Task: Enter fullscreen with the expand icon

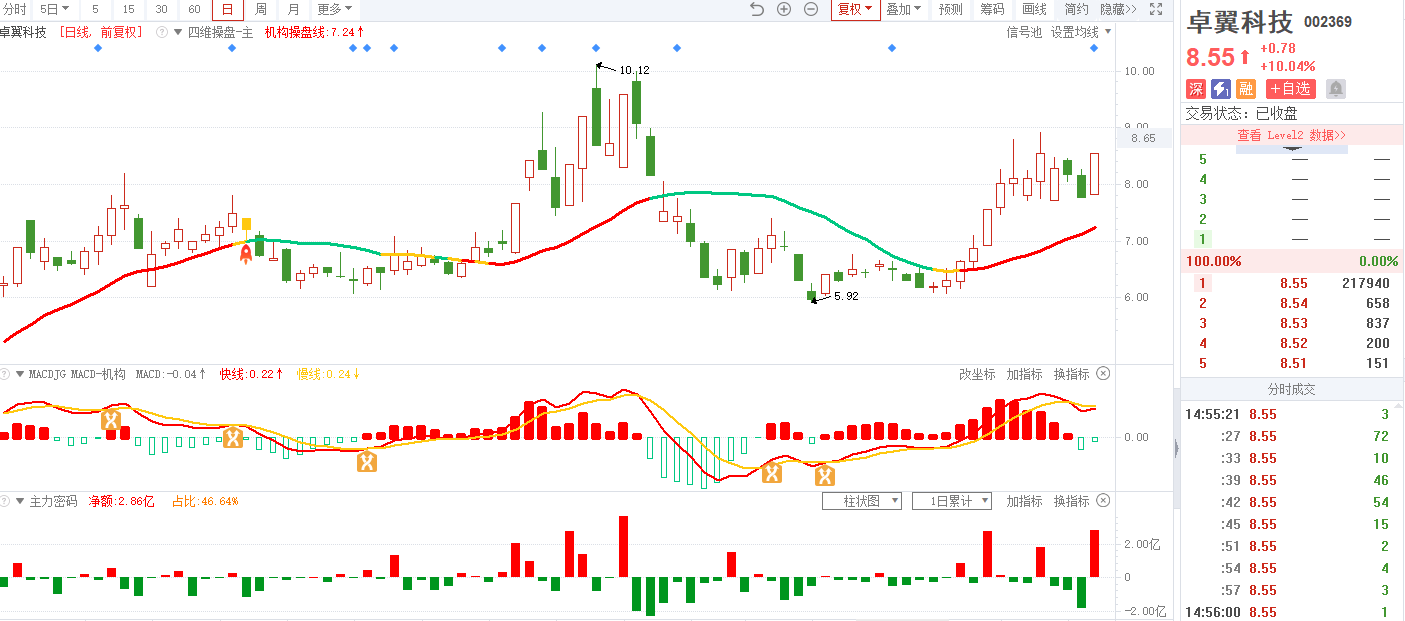Action: (x=1156, y=9)
